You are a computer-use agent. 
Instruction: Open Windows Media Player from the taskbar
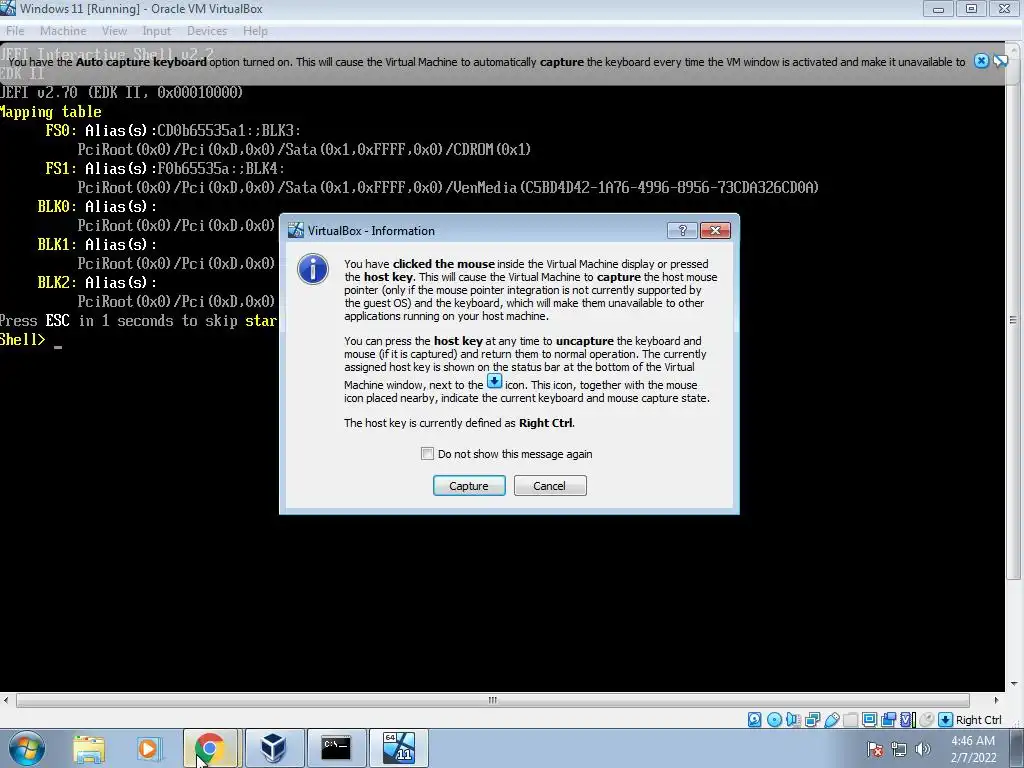pos(149,748)
